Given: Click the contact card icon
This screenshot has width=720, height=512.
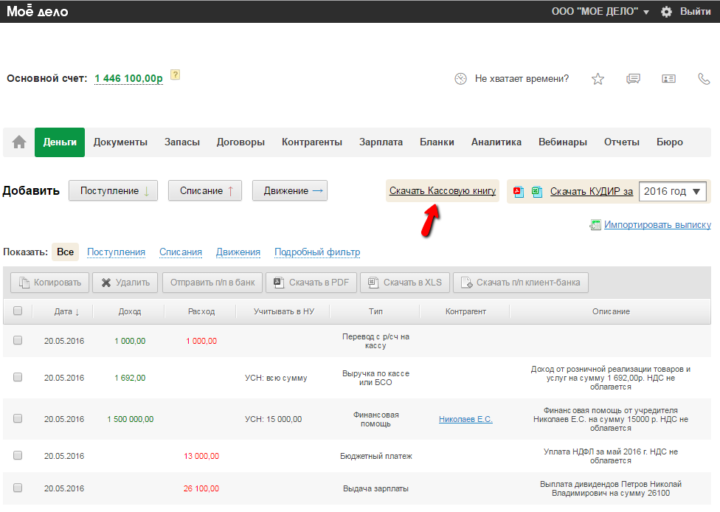Looking at the screenshot, I should click(668, 78).
